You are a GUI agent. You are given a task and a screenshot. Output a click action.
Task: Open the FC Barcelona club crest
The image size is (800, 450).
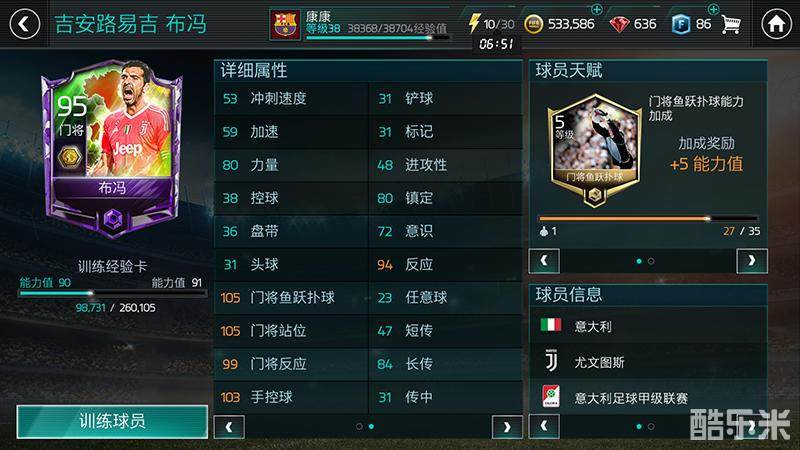[x=285, y=24]
